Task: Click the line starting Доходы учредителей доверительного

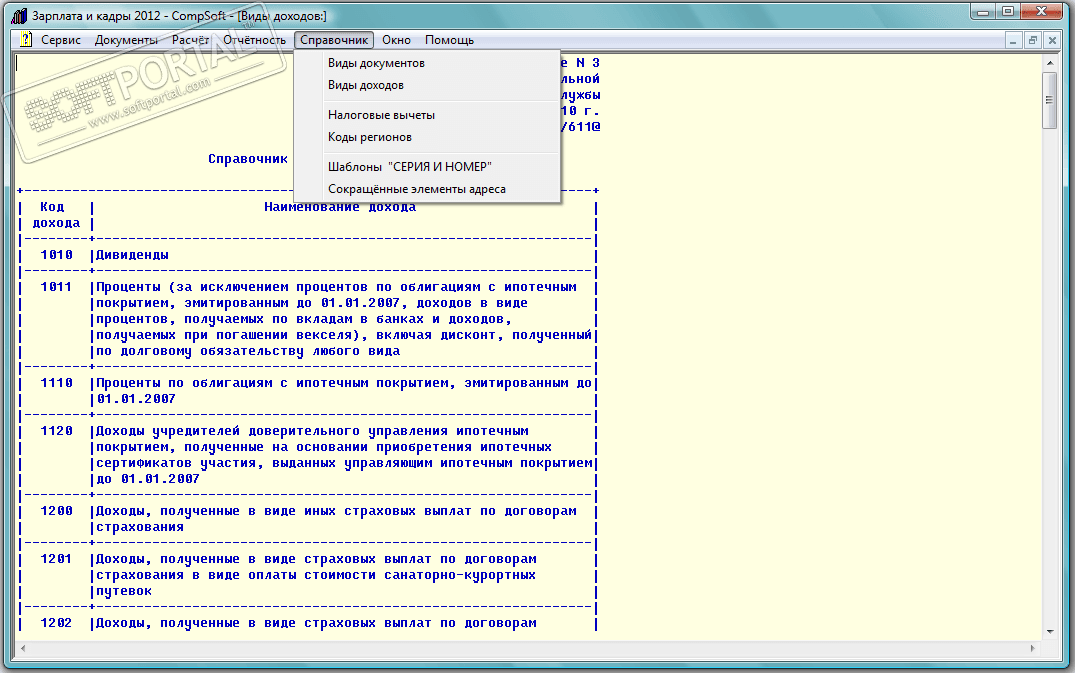Action: click(x=313, y=431)
